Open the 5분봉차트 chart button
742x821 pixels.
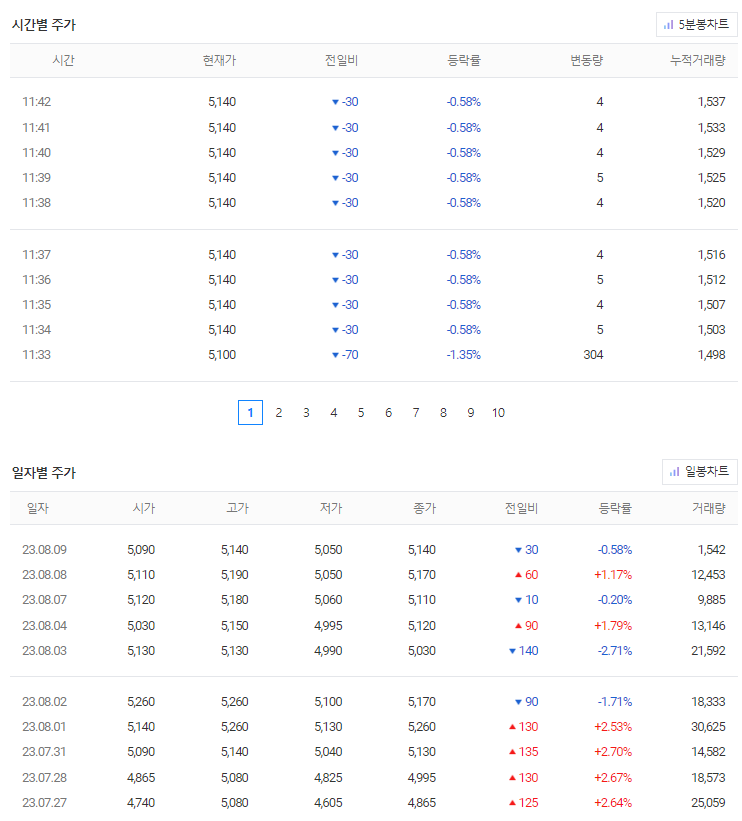(x=696, y=25)
